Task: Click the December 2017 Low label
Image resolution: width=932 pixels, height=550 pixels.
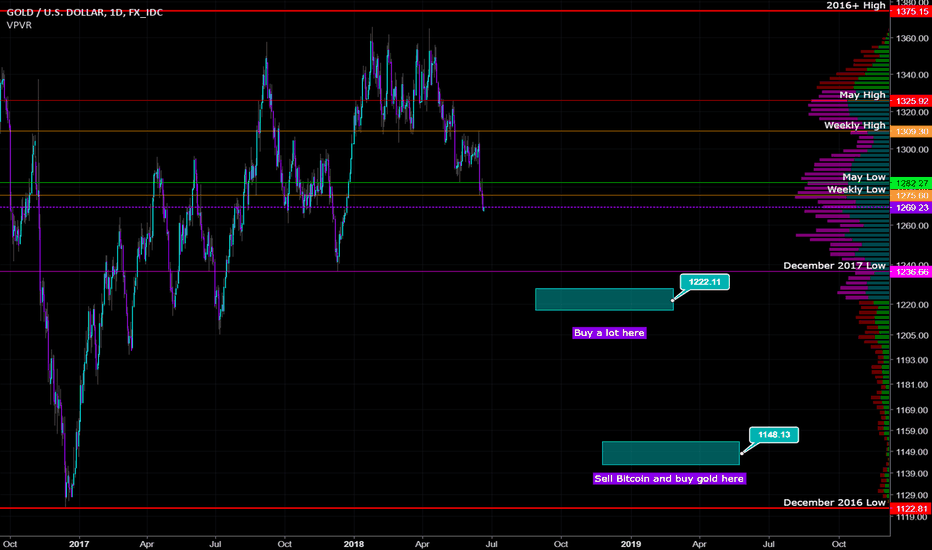Action: [835, 266]
